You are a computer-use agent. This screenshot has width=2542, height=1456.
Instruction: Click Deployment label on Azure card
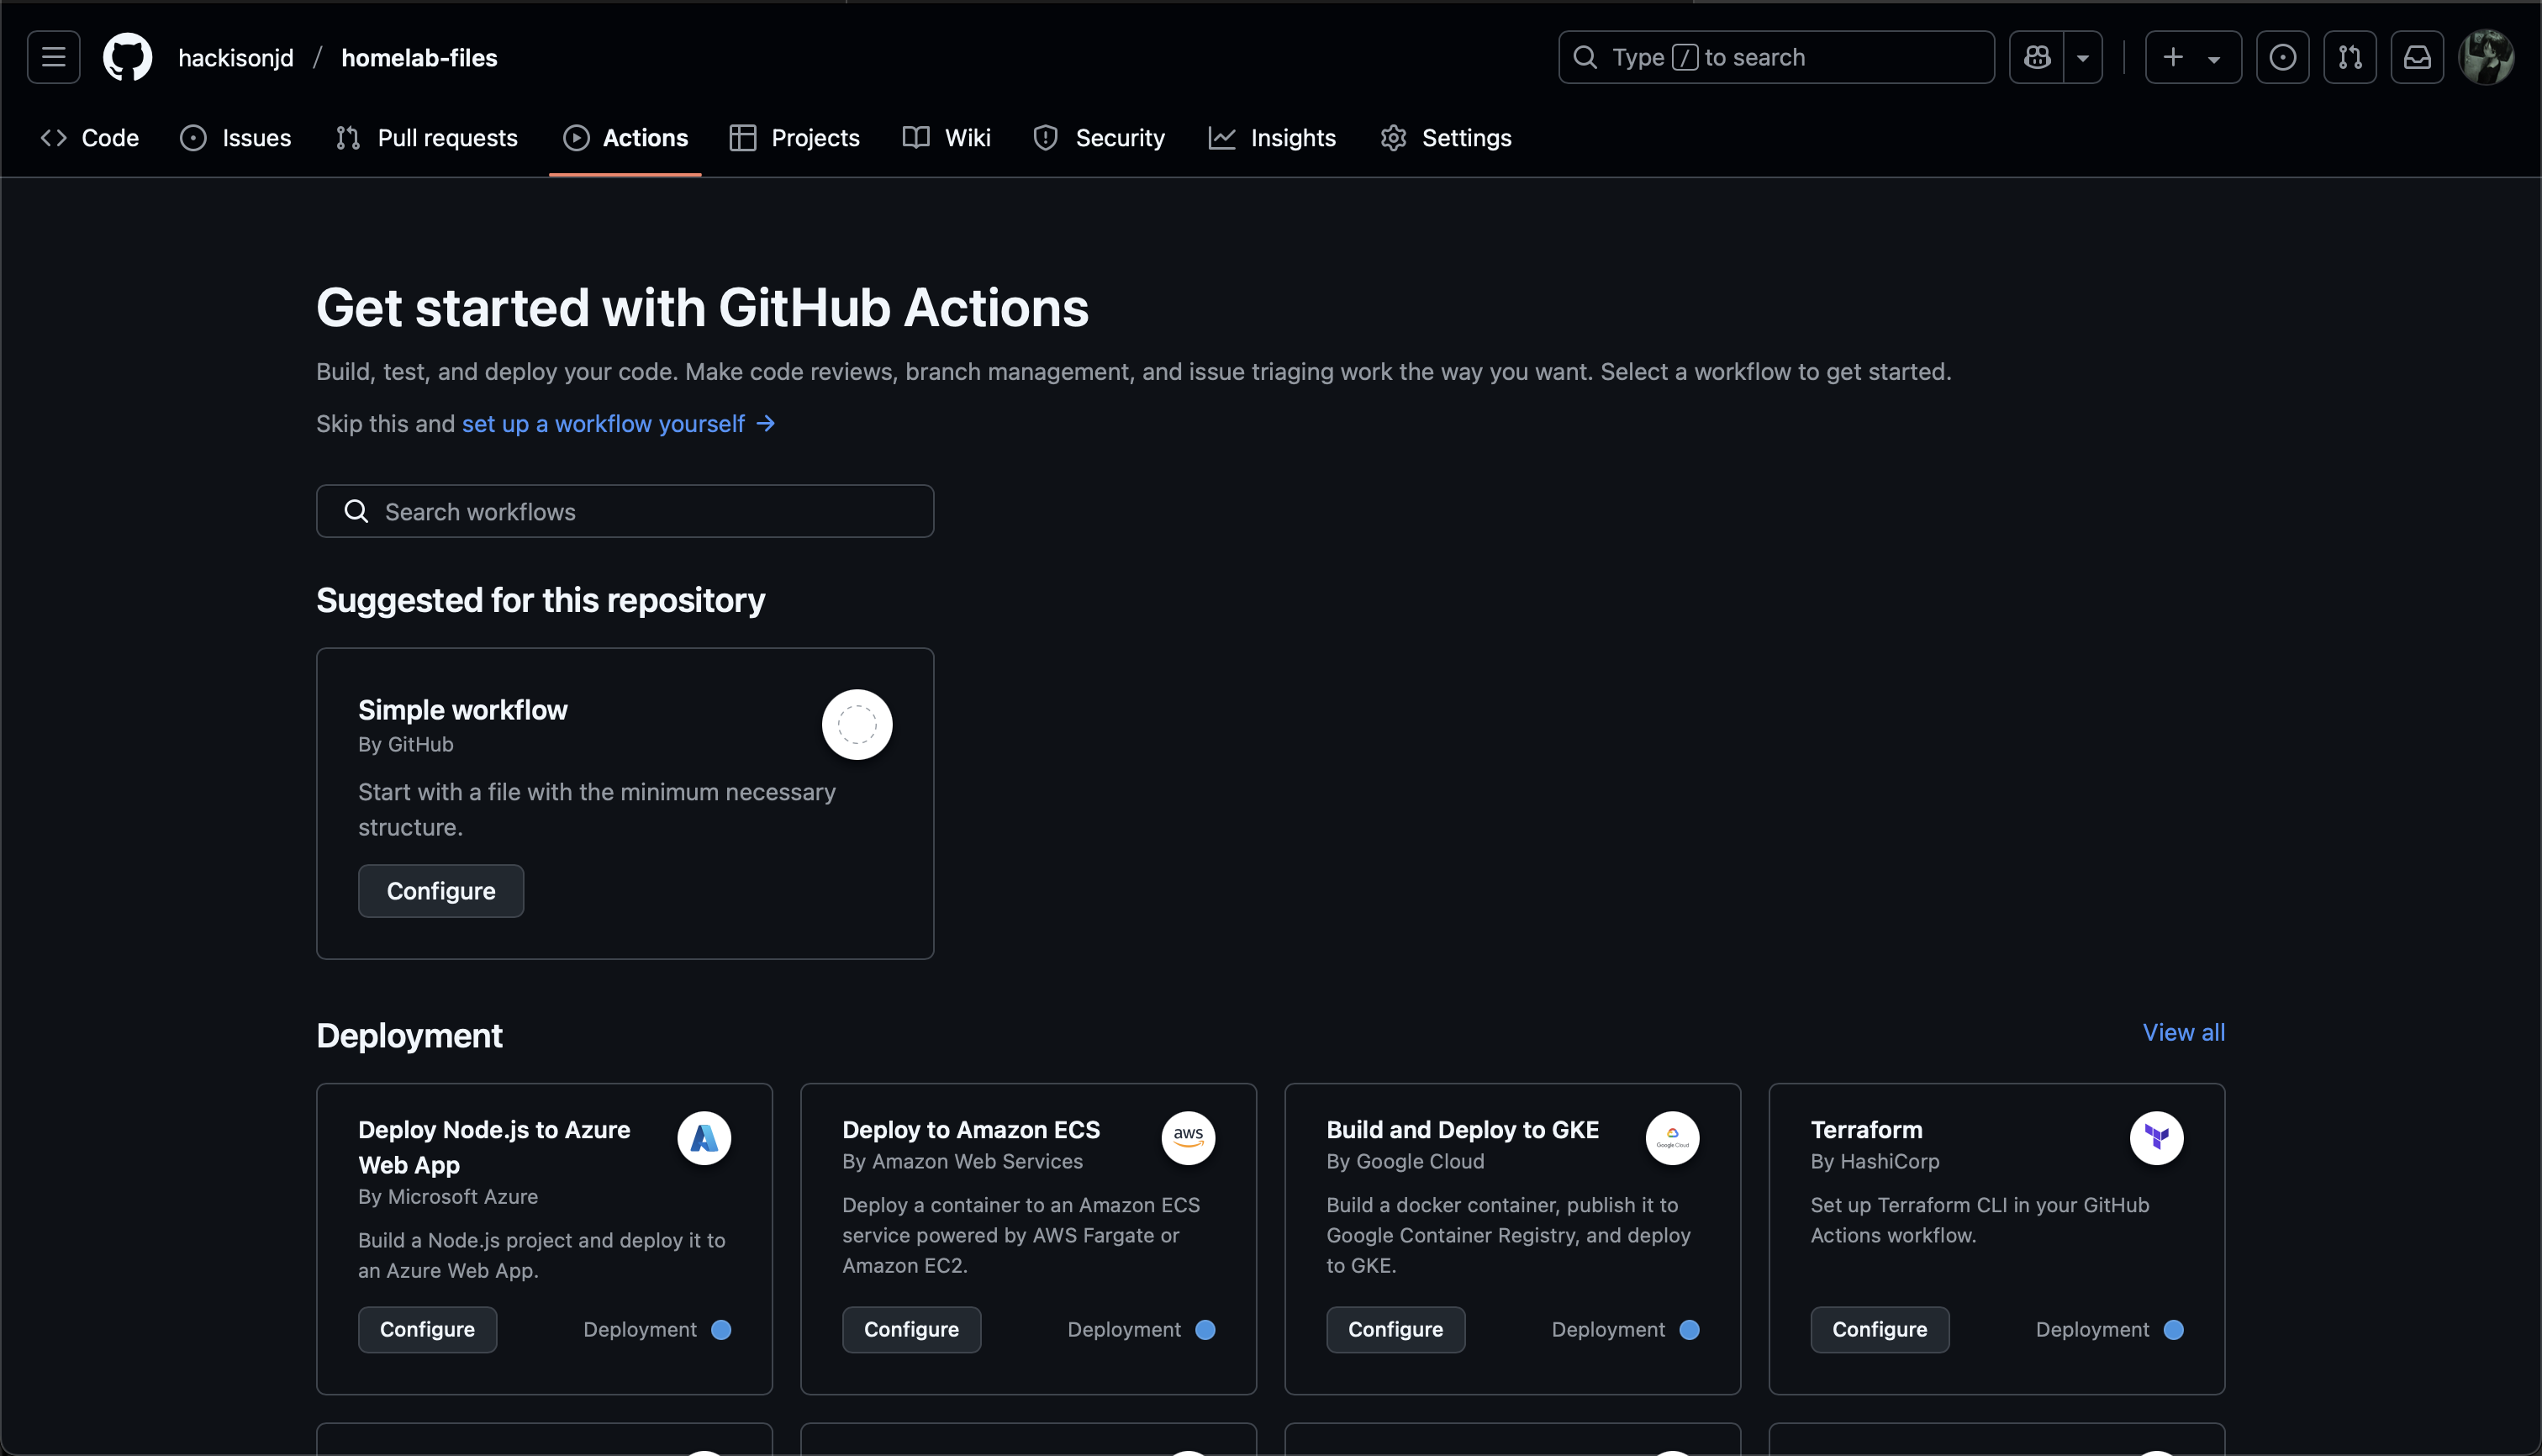click(640, 1330)
